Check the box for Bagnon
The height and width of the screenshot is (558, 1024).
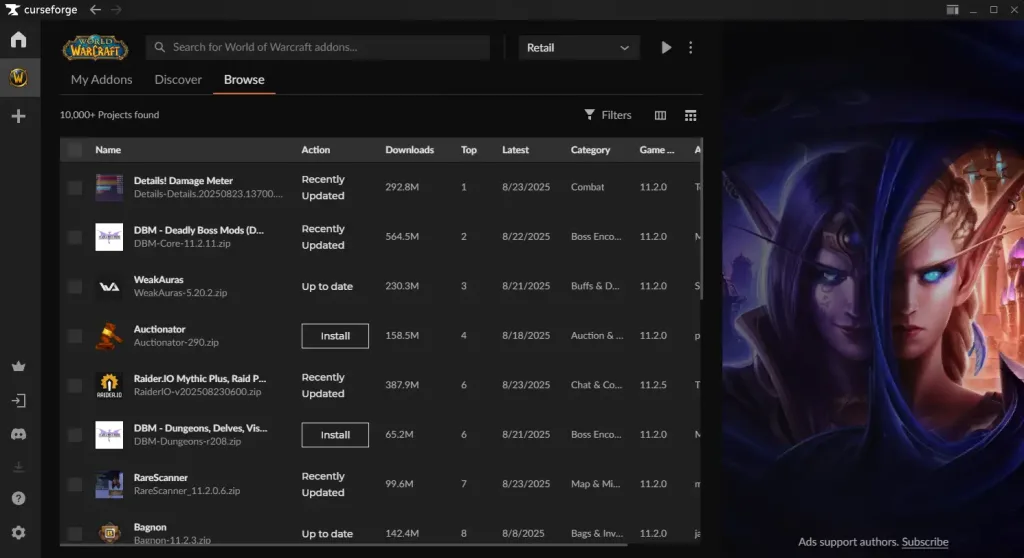point(75,533)
